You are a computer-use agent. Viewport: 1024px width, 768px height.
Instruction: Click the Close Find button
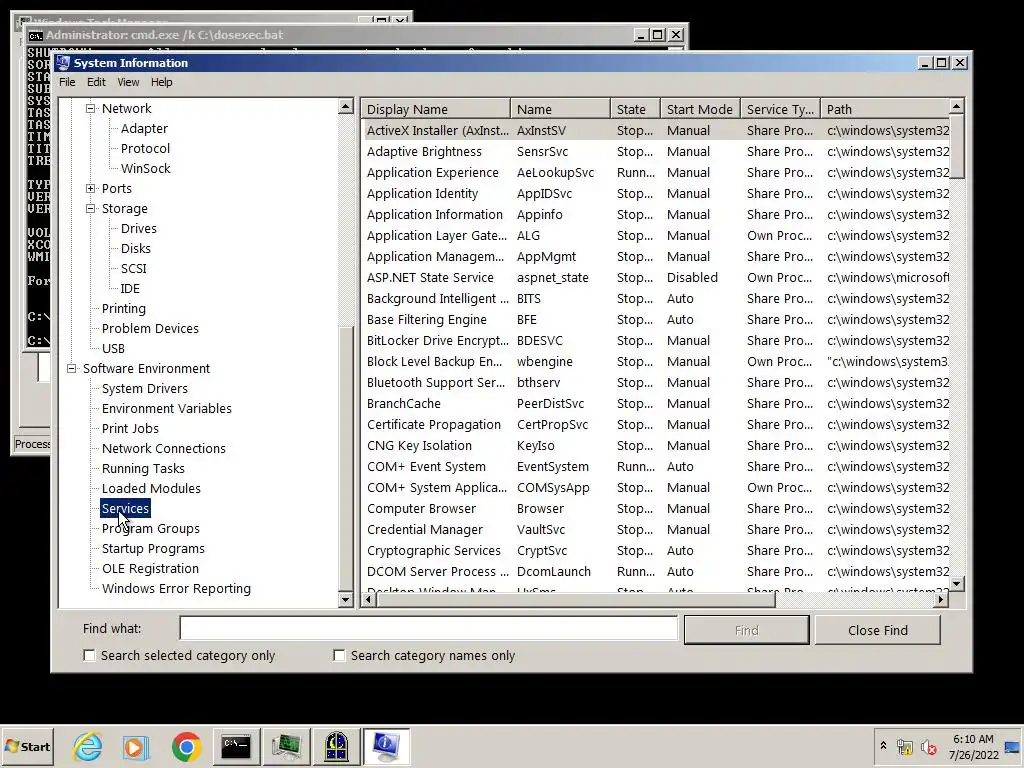click(x=878, y=630)
